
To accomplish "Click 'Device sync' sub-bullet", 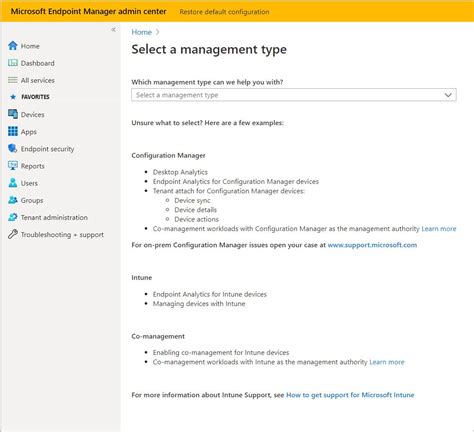I will [192, 201].
